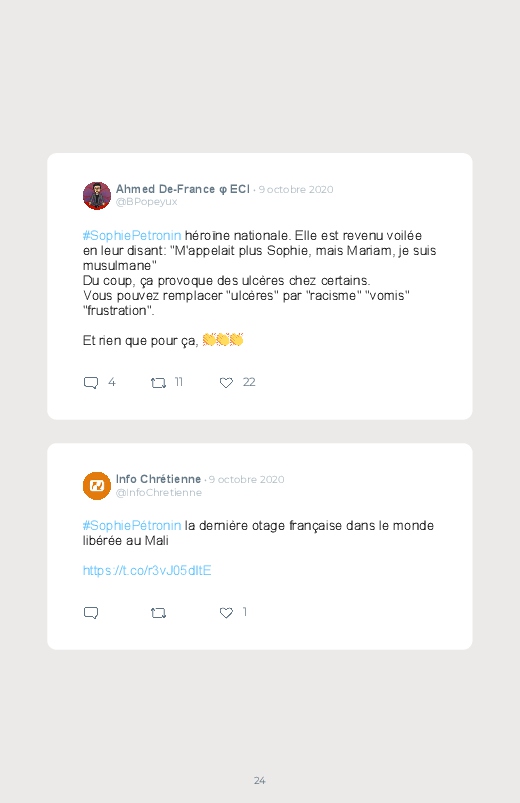The width and height of the screenshot is (520, 803).
Task: Like the Info Chrétienne tweet via heart icon
Action: 226,612
